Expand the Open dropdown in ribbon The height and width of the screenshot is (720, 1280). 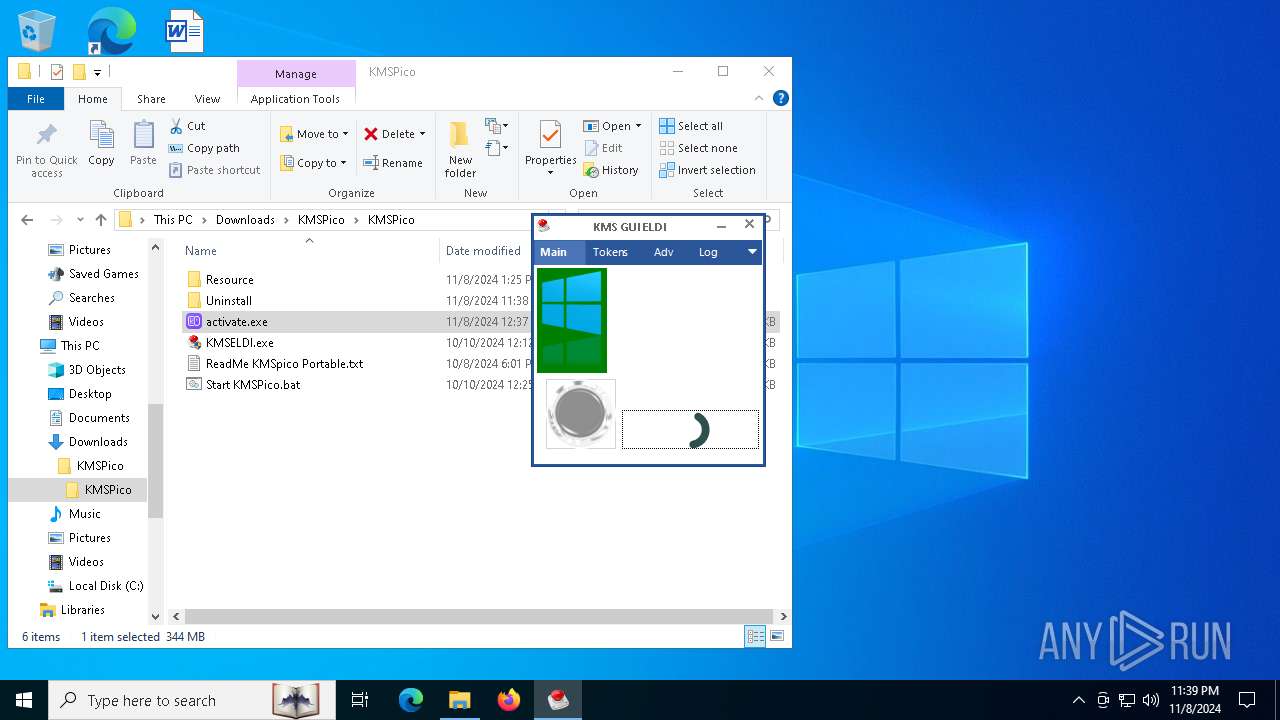(638, 126)
